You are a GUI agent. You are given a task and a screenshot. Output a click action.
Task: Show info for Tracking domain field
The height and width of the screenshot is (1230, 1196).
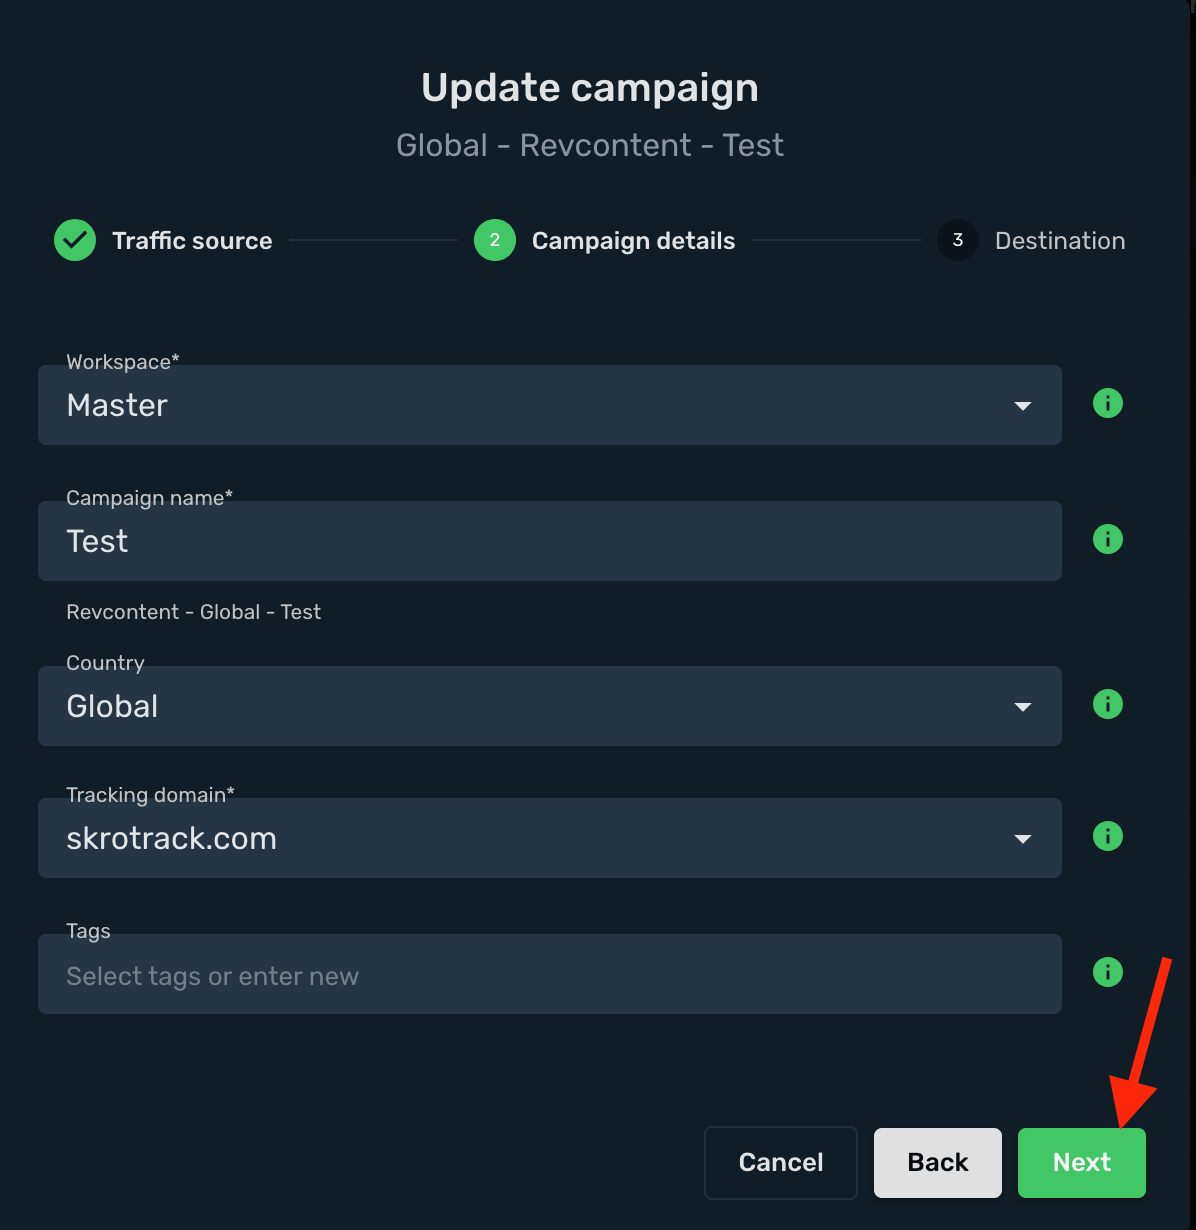1107,837
